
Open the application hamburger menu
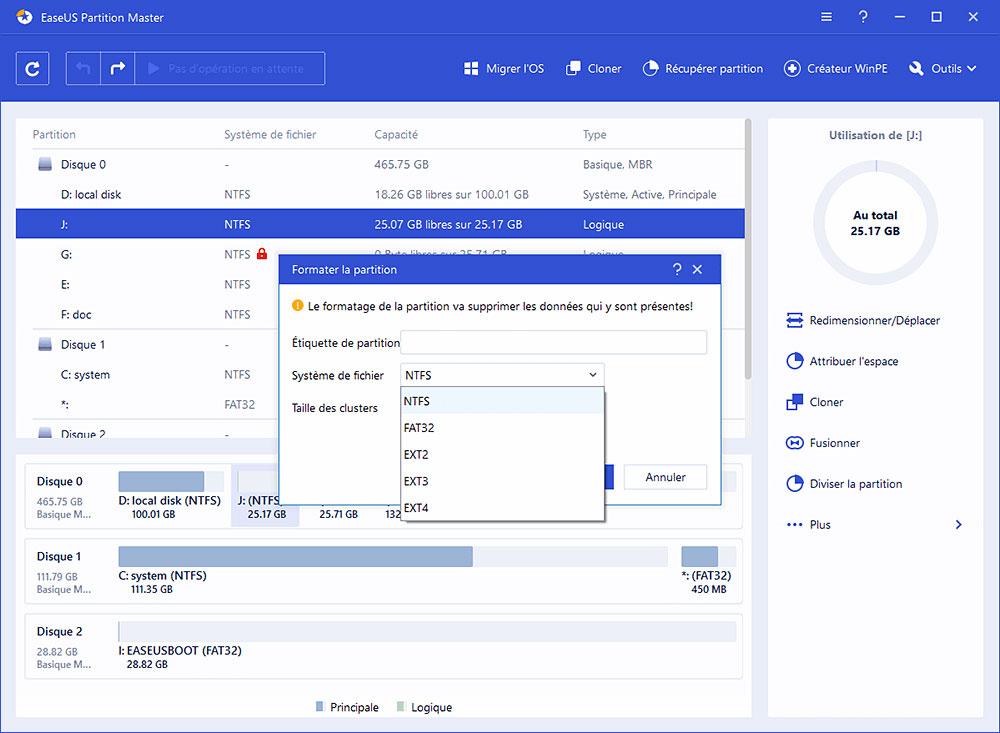(826, 17)
